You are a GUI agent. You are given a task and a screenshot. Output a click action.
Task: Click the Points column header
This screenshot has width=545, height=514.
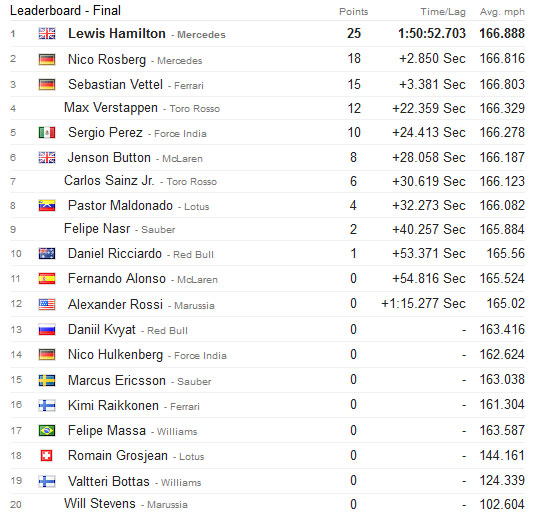pos(353,11)
